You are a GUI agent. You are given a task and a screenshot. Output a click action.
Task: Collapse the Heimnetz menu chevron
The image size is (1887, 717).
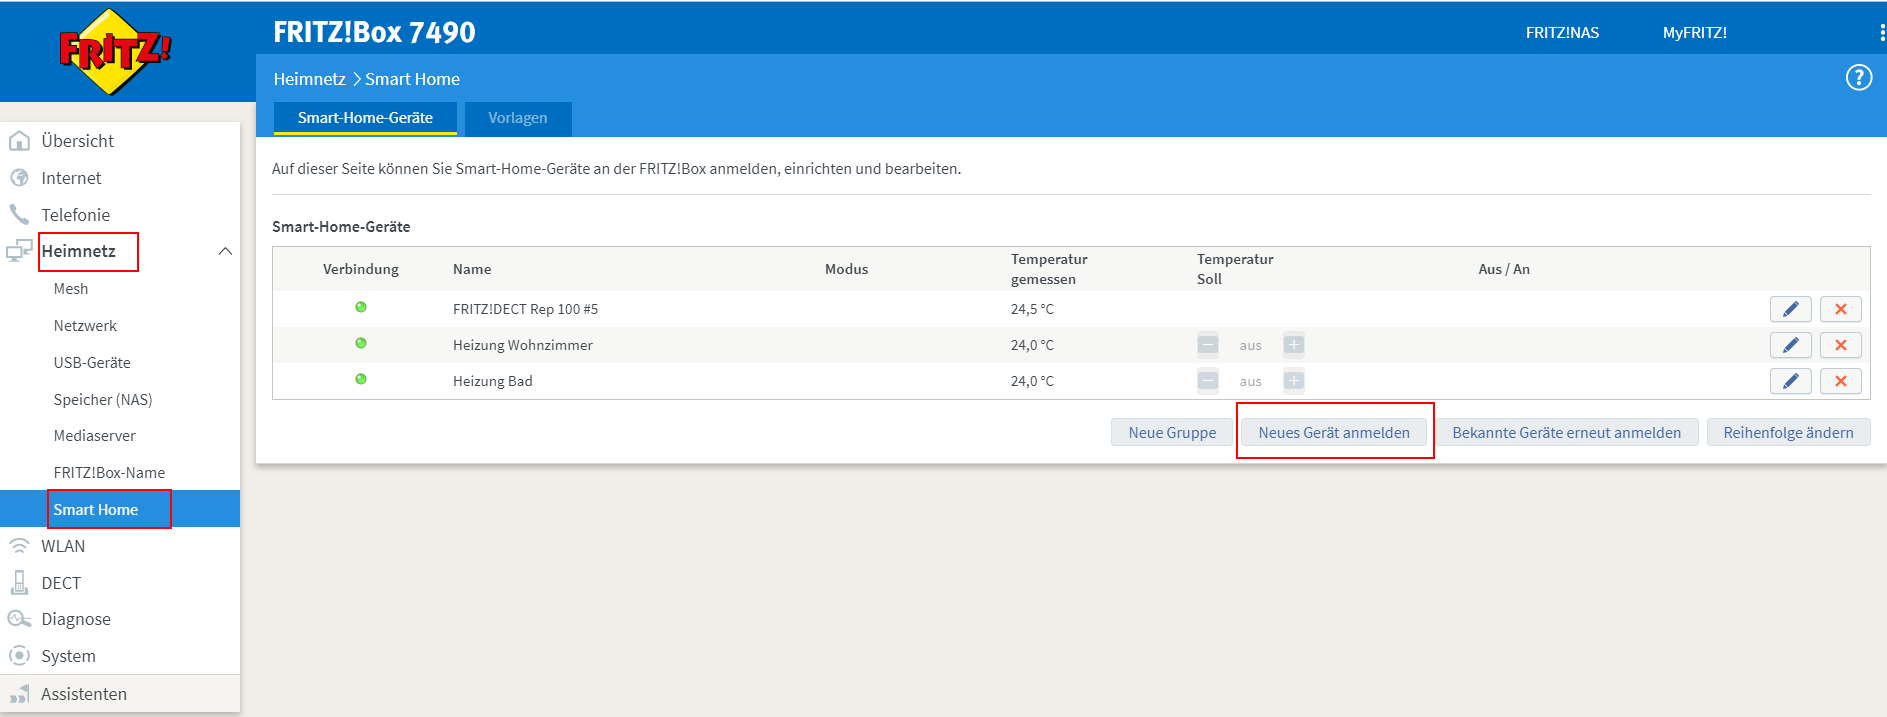[x=225, y=251]
